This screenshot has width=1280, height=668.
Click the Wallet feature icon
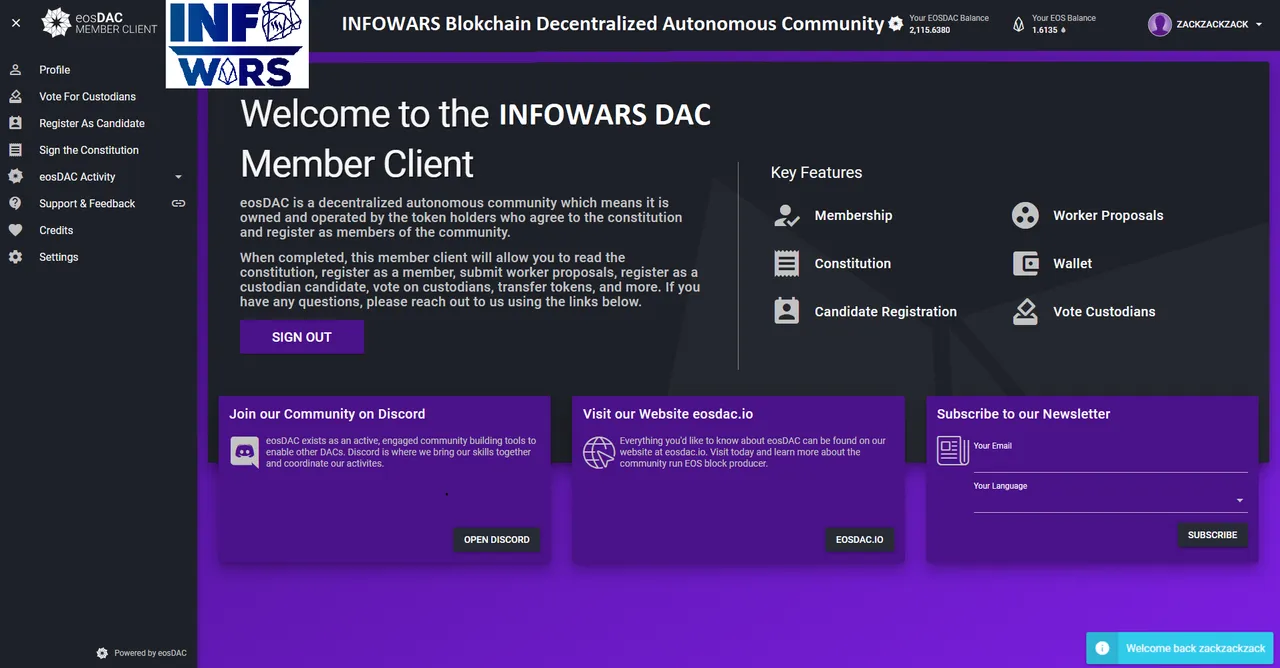coord(1025,263)
